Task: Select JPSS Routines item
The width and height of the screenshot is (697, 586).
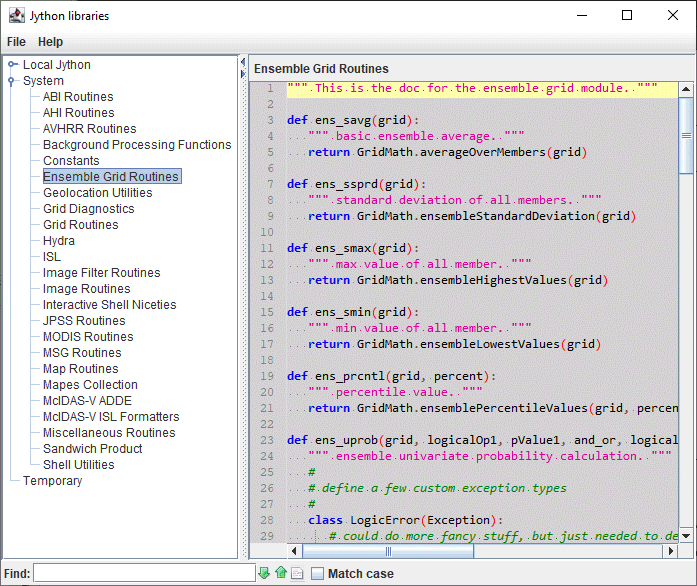Action: [x=84, y=321]
